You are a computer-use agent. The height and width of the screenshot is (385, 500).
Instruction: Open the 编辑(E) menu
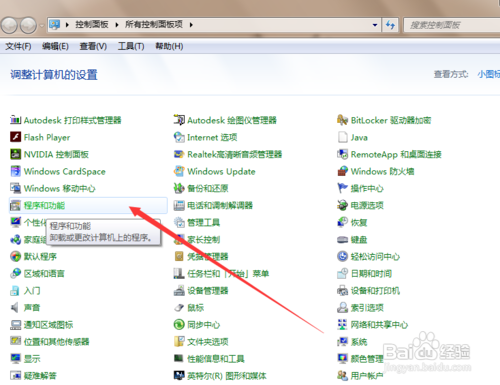[55, 46]
